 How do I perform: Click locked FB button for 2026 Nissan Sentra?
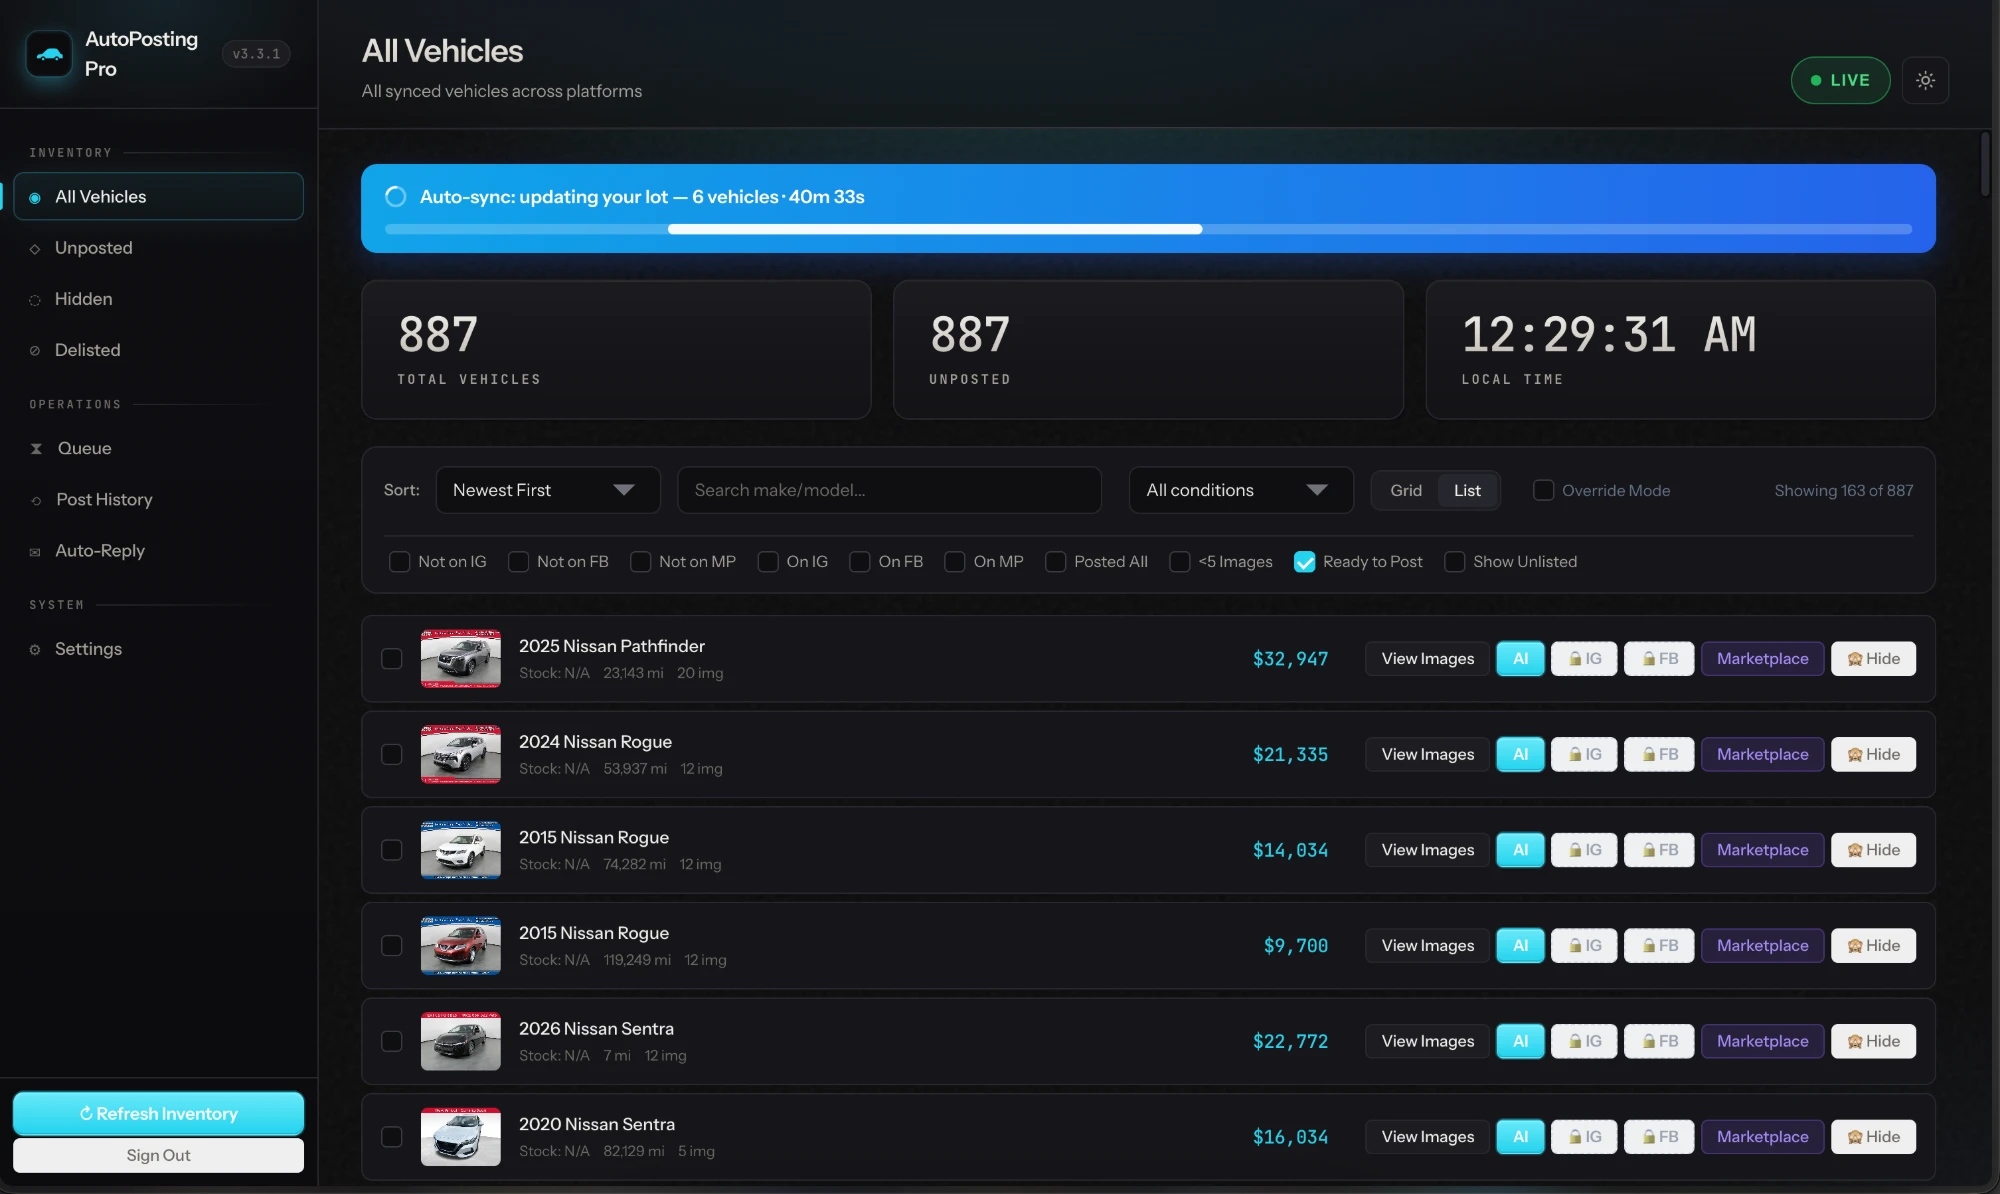pyautogui.click(x=1659, y=1041)
